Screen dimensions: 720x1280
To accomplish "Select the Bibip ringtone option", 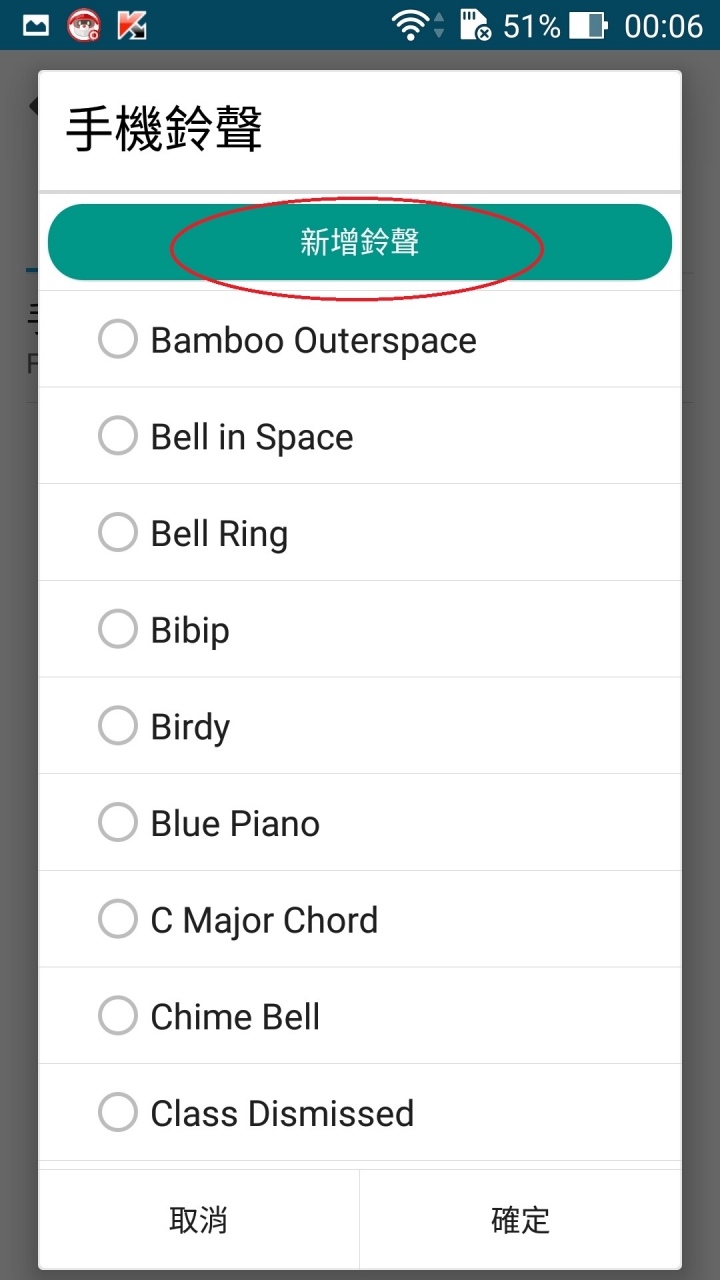I will click(360, 630).
